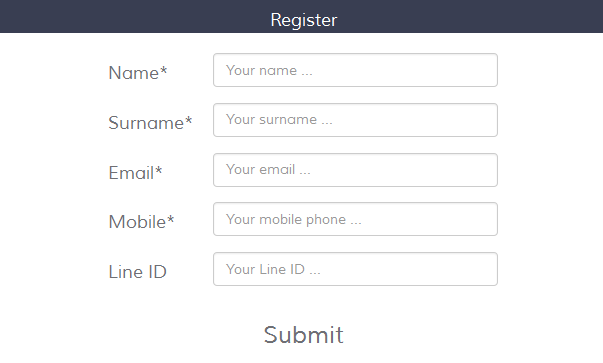603x363 pixels.
Task: Click into the Mobile phone field
Action: pos(355,219)
